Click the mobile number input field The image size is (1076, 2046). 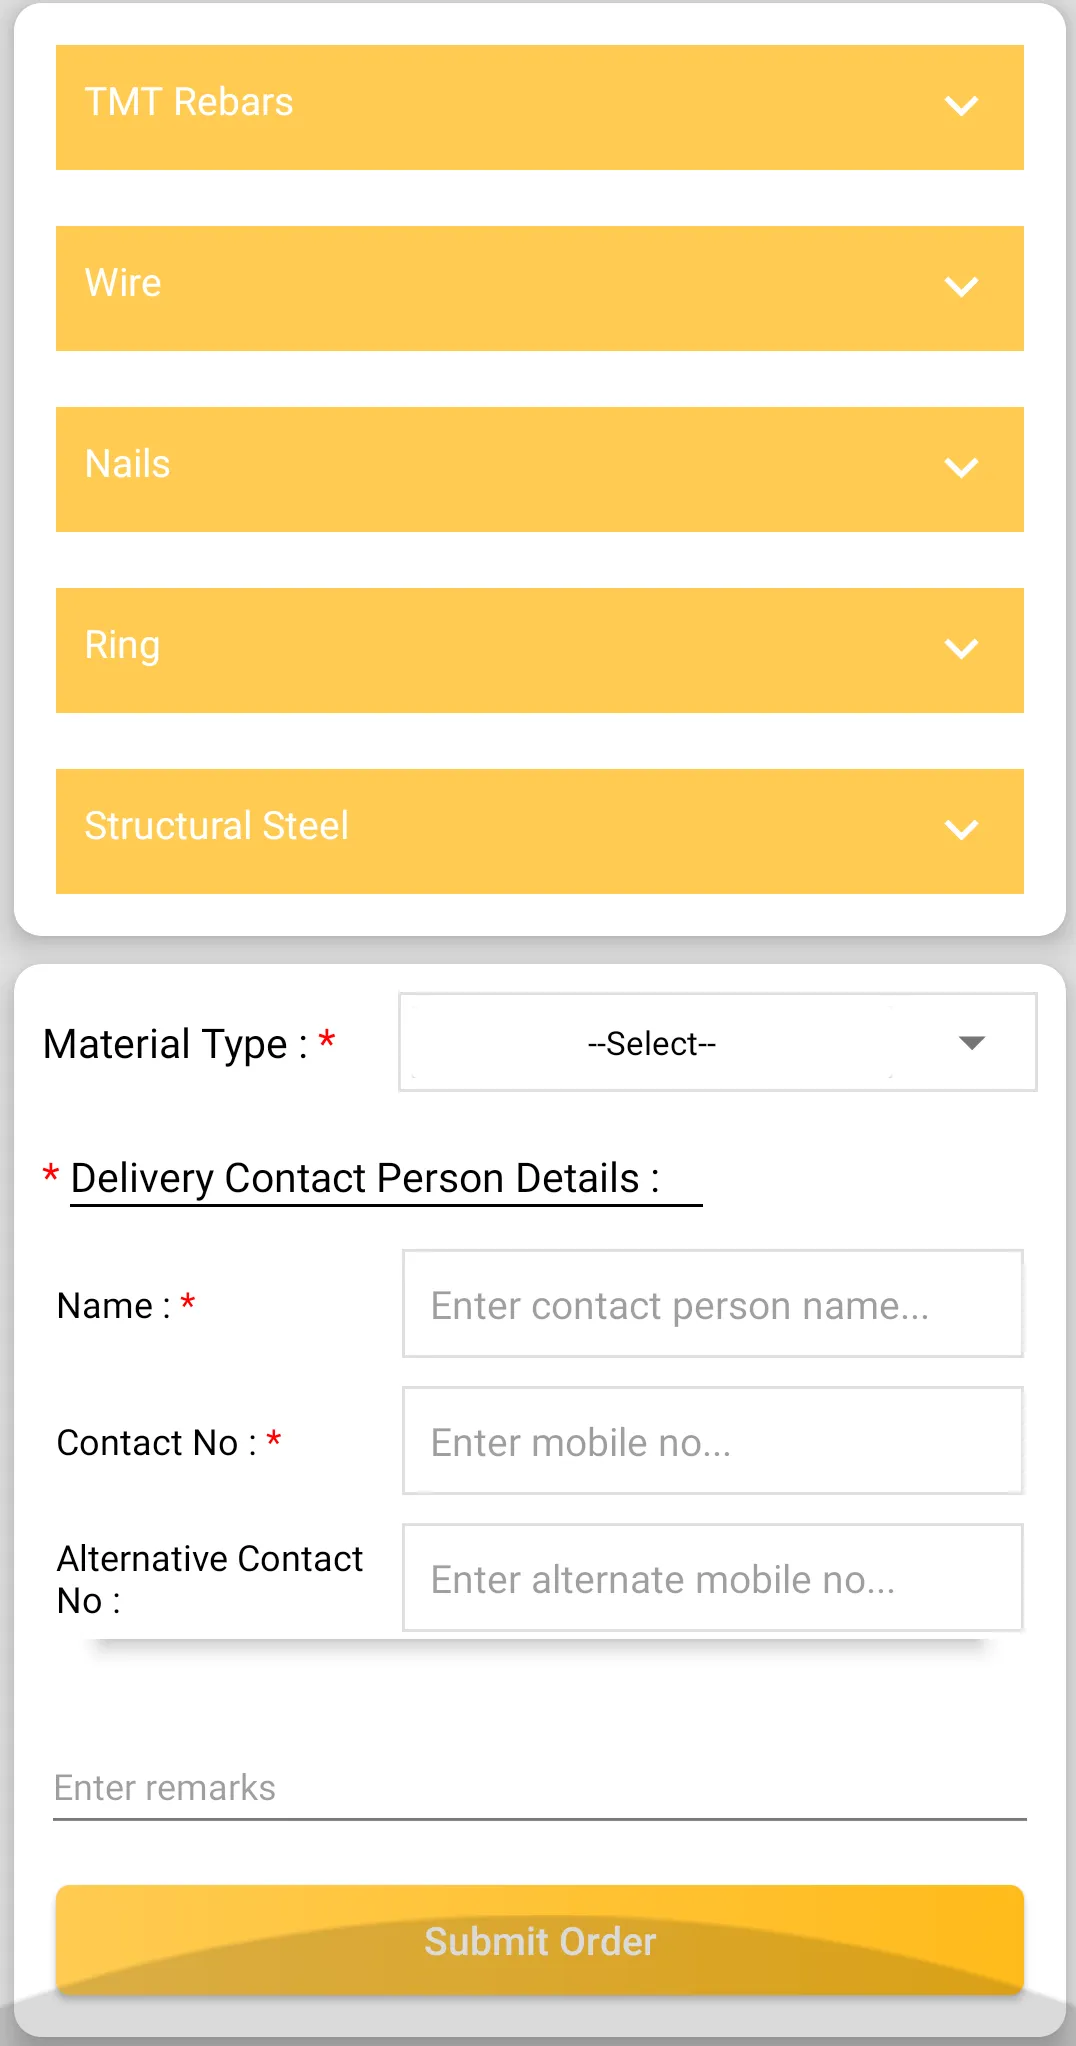click(x=712, y=1441)
